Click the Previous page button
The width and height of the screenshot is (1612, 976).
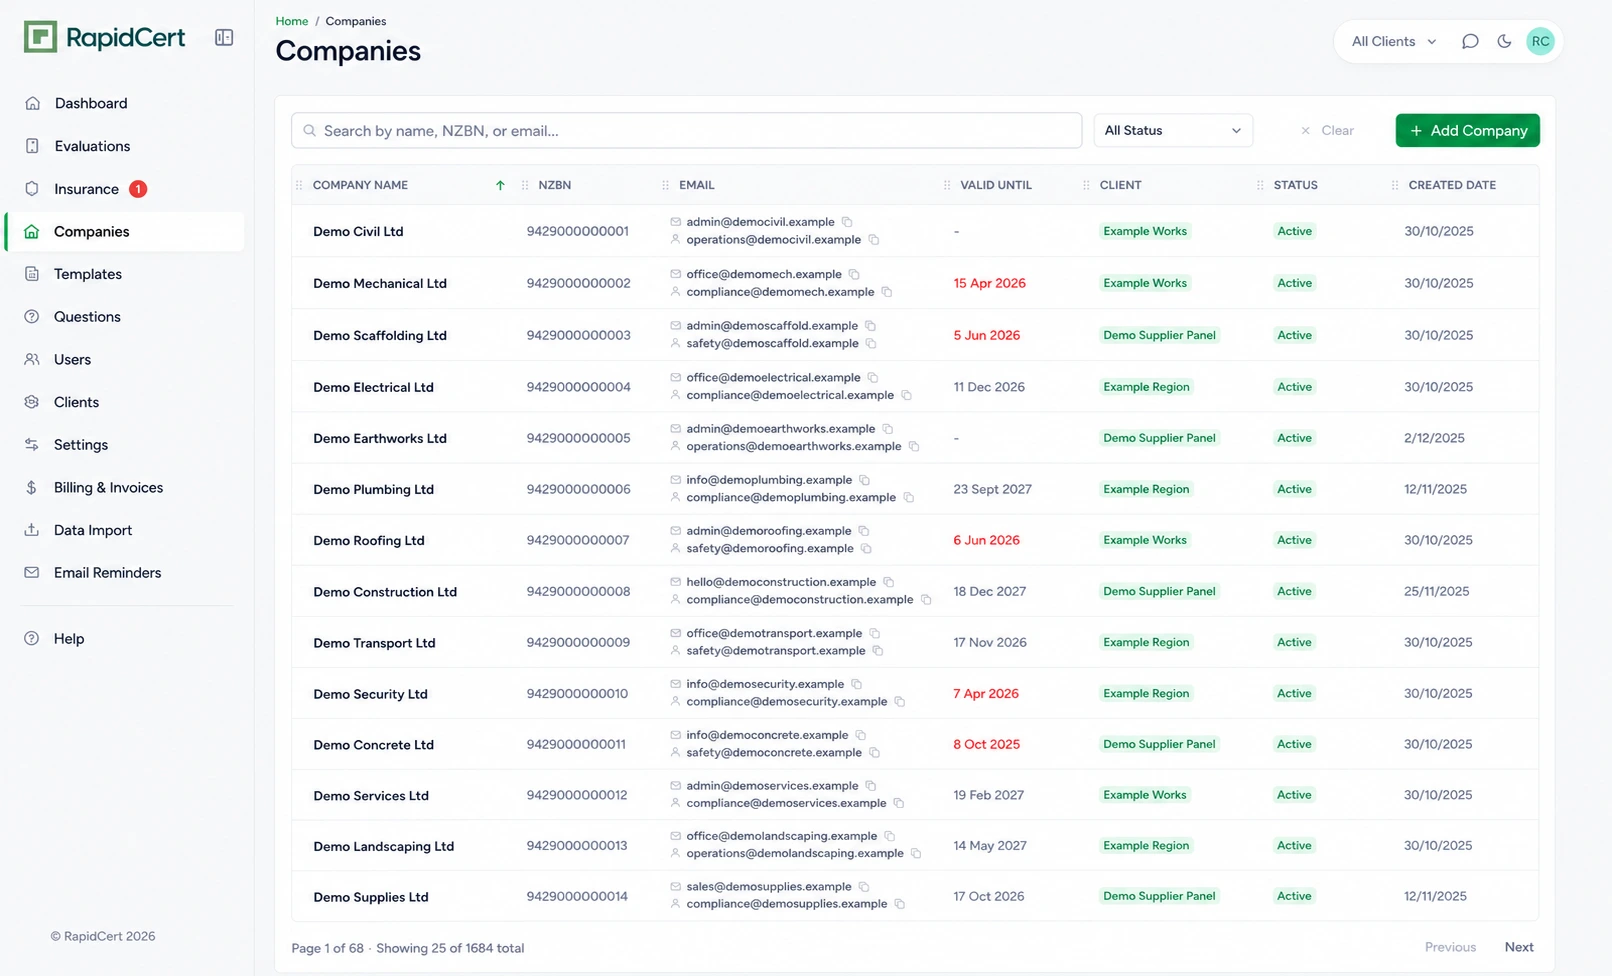coord(1450,947)
